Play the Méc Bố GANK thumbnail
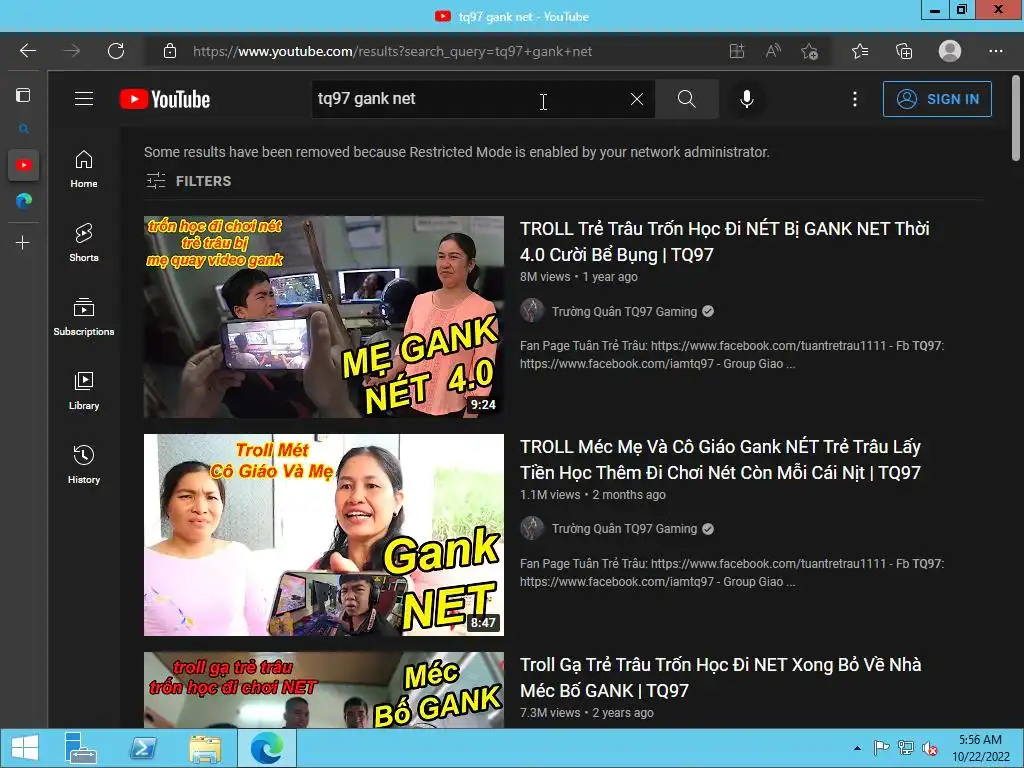Image resolution: width=1024 pixels, height=768 pixels. click(324, 690)
